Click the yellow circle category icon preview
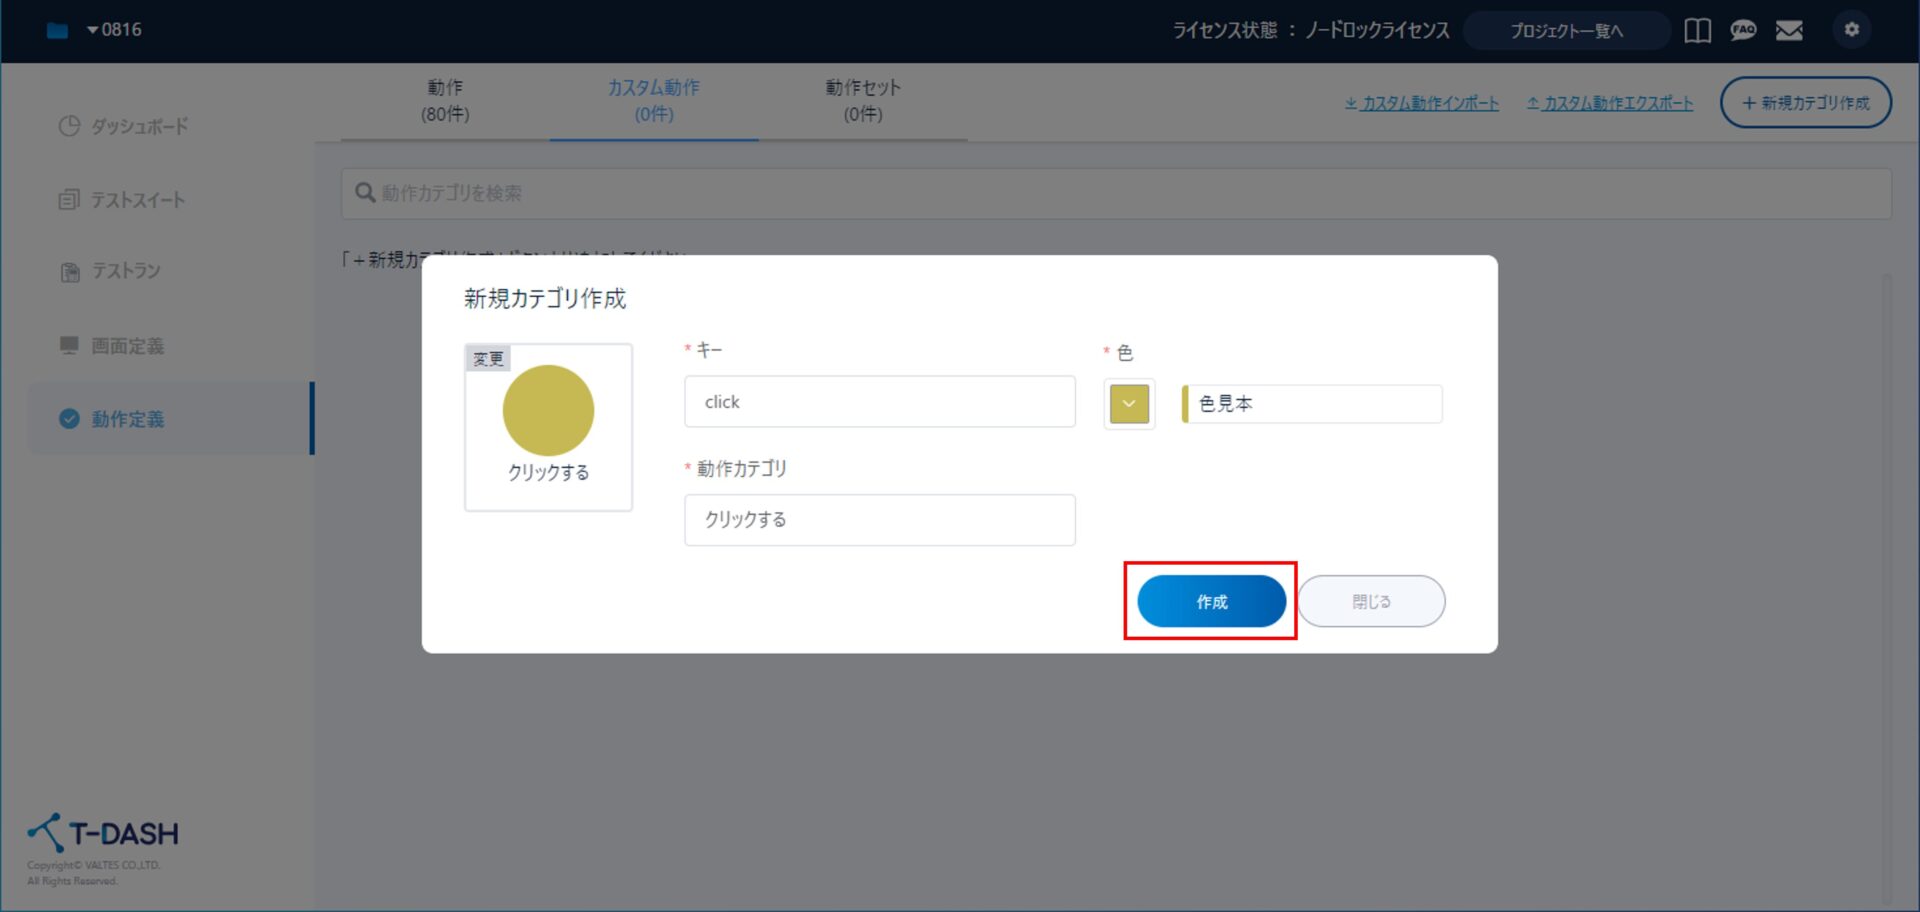This screenshot has width=1920, height=912. tap(548, 411)
